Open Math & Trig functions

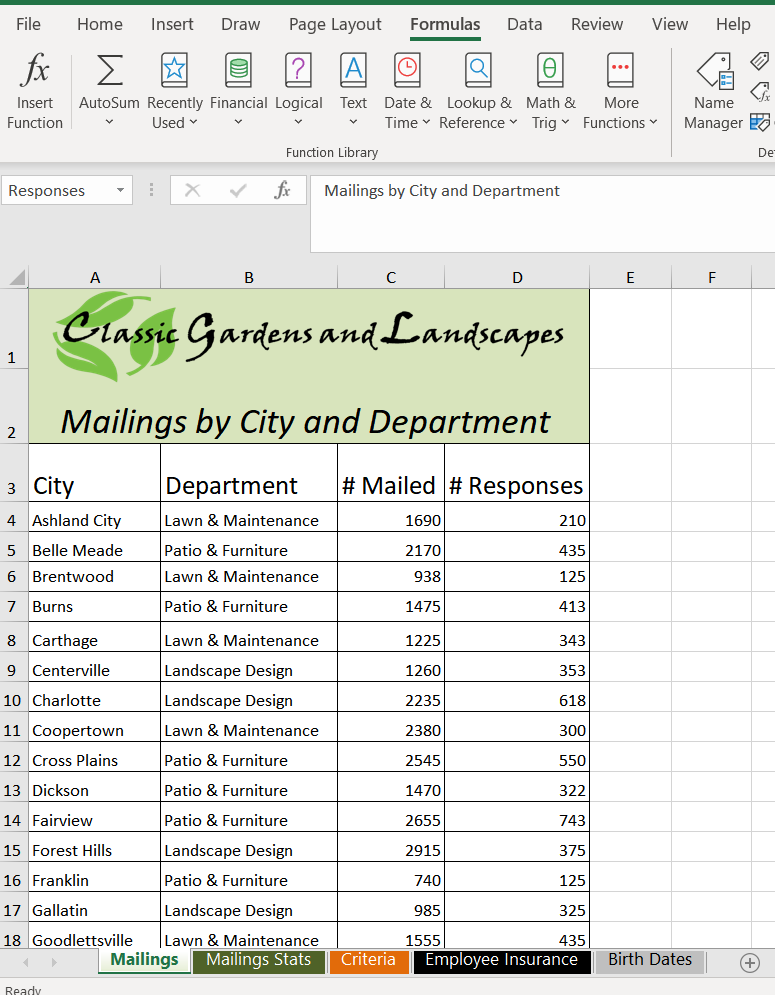coord(550,92)
